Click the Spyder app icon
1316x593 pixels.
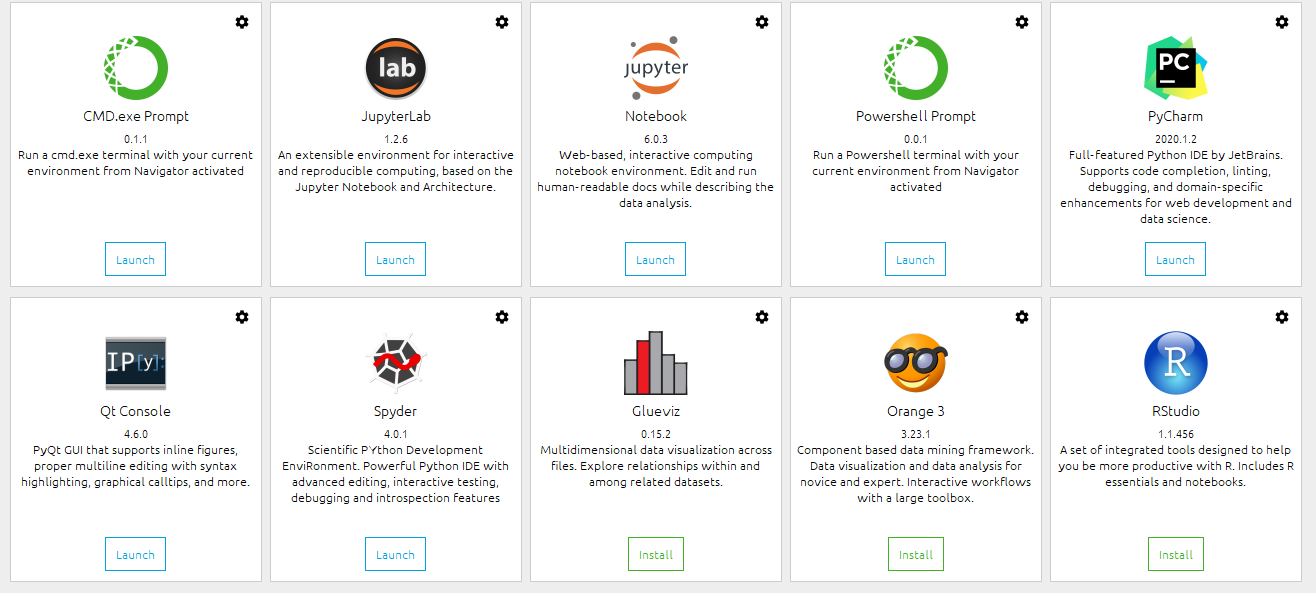(395, 362)
